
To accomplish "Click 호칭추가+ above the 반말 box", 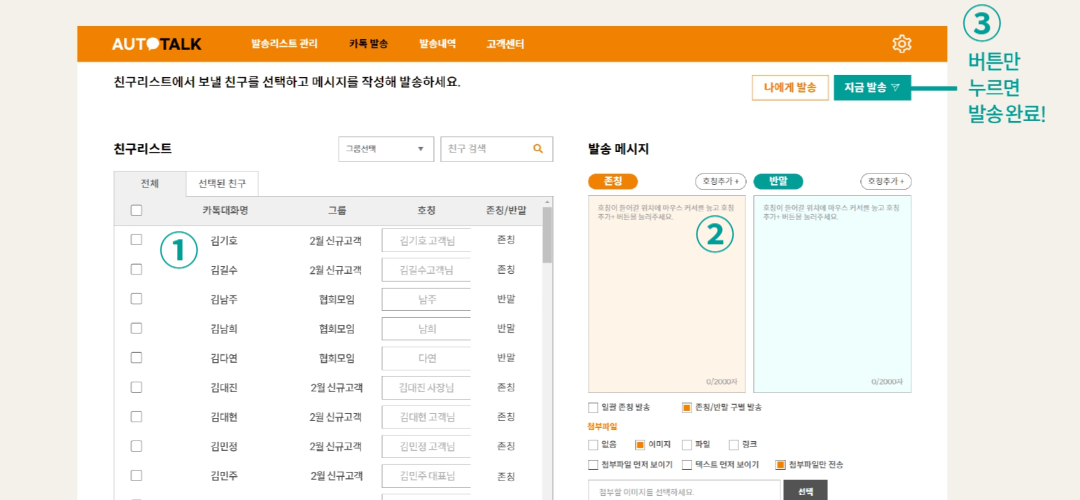I will pos(885,181).
